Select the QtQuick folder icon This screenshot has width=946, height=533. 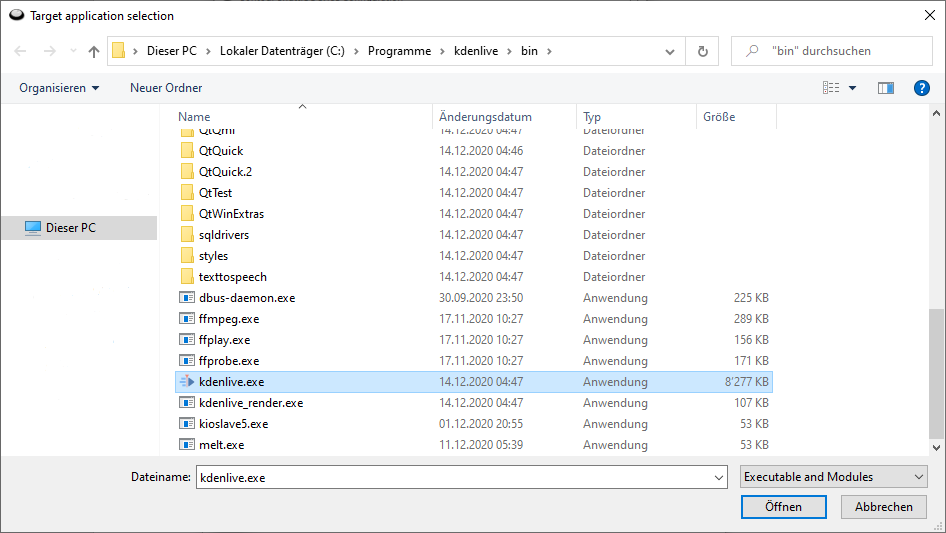click(x=187, y=150)
